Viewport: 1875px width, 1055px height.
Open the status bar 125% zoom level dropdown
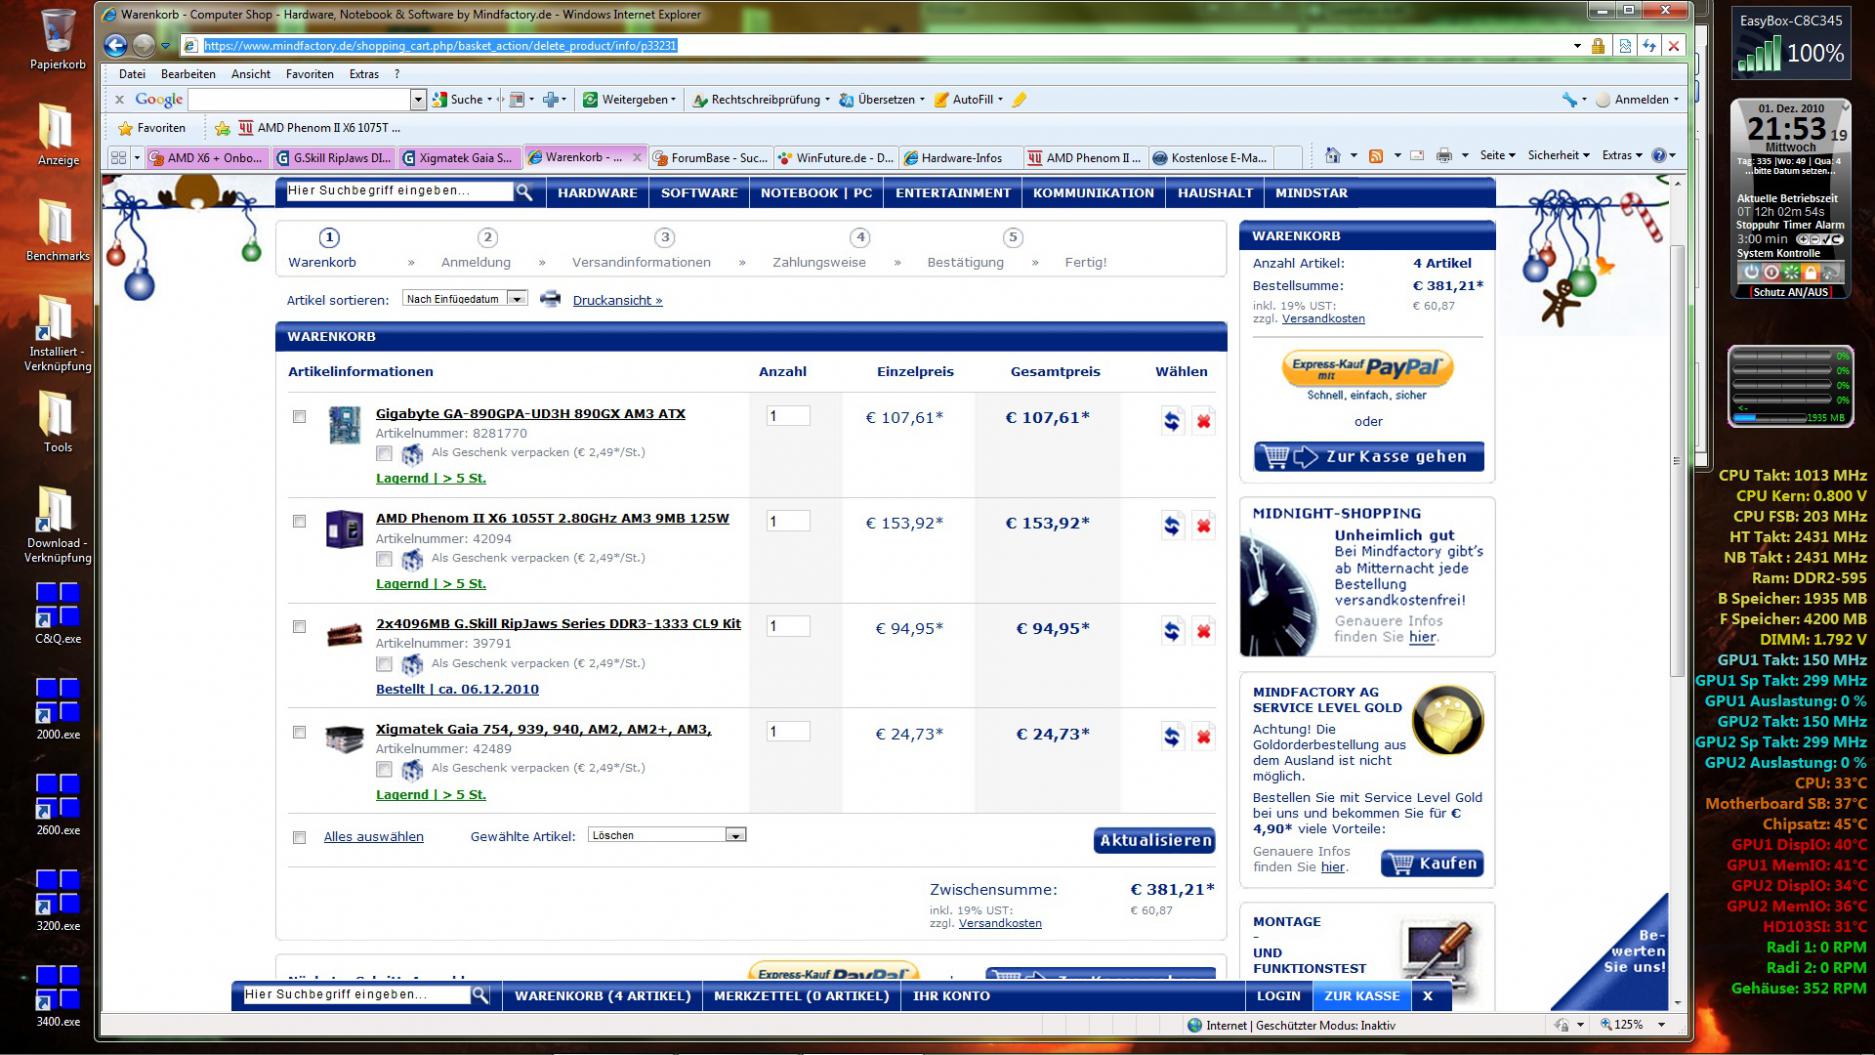click(x=1661, y=1025)
